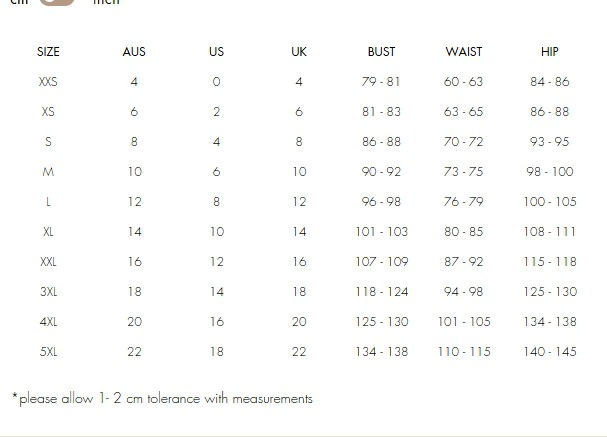Click the XXL size label

click(48, 261)
